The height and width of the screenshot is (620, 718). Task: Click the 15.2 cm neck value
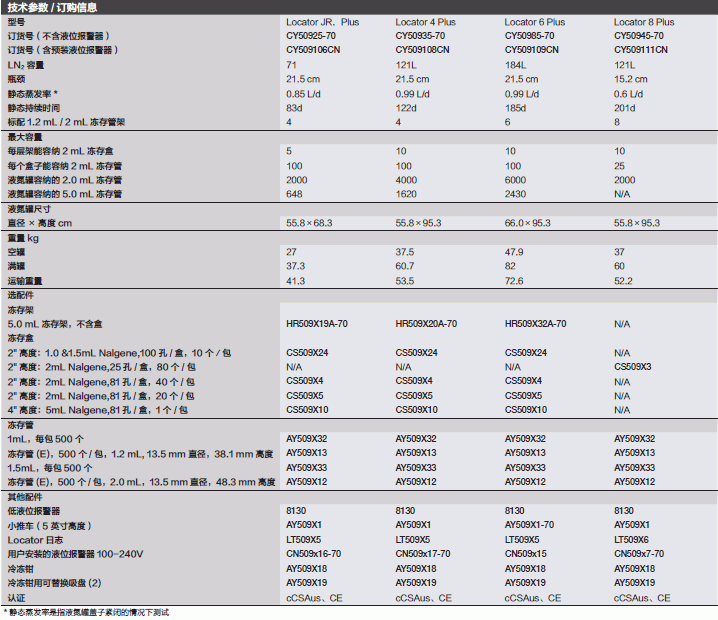[x=631, y=79]
